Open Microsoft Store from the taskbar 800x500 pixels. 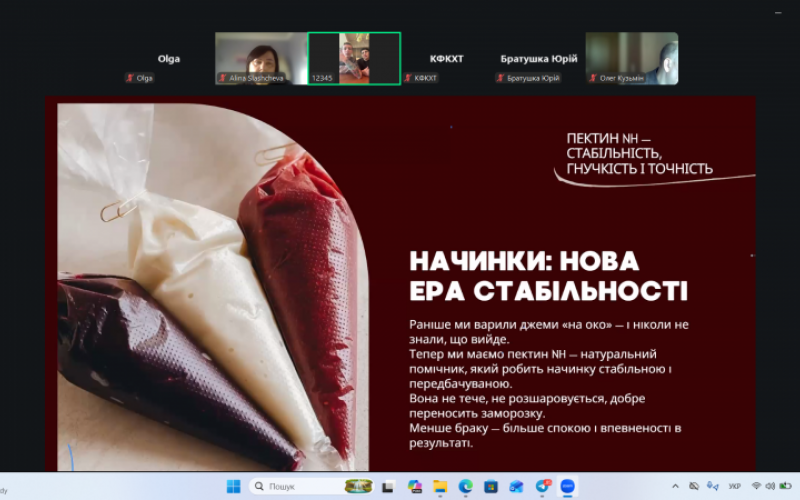point(491,486)
